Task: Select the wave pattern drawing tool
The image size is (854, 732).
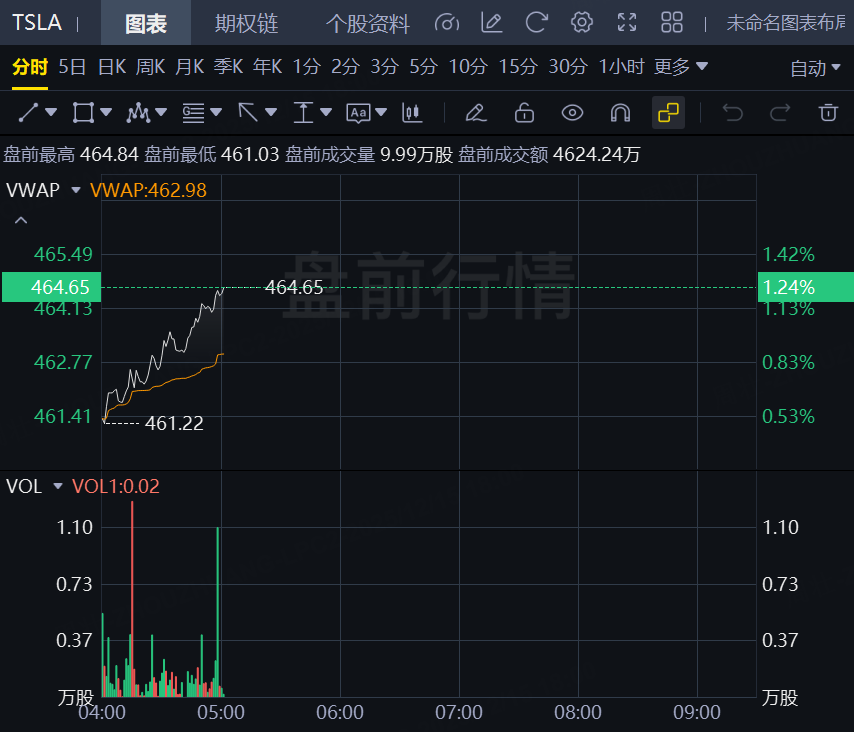Action: [138, 113]
